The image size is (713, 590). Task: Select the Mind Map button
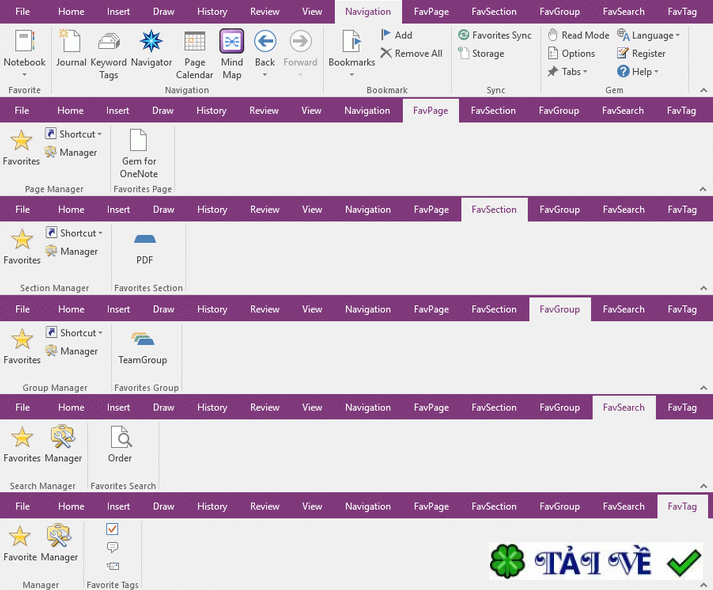point(232,54)
